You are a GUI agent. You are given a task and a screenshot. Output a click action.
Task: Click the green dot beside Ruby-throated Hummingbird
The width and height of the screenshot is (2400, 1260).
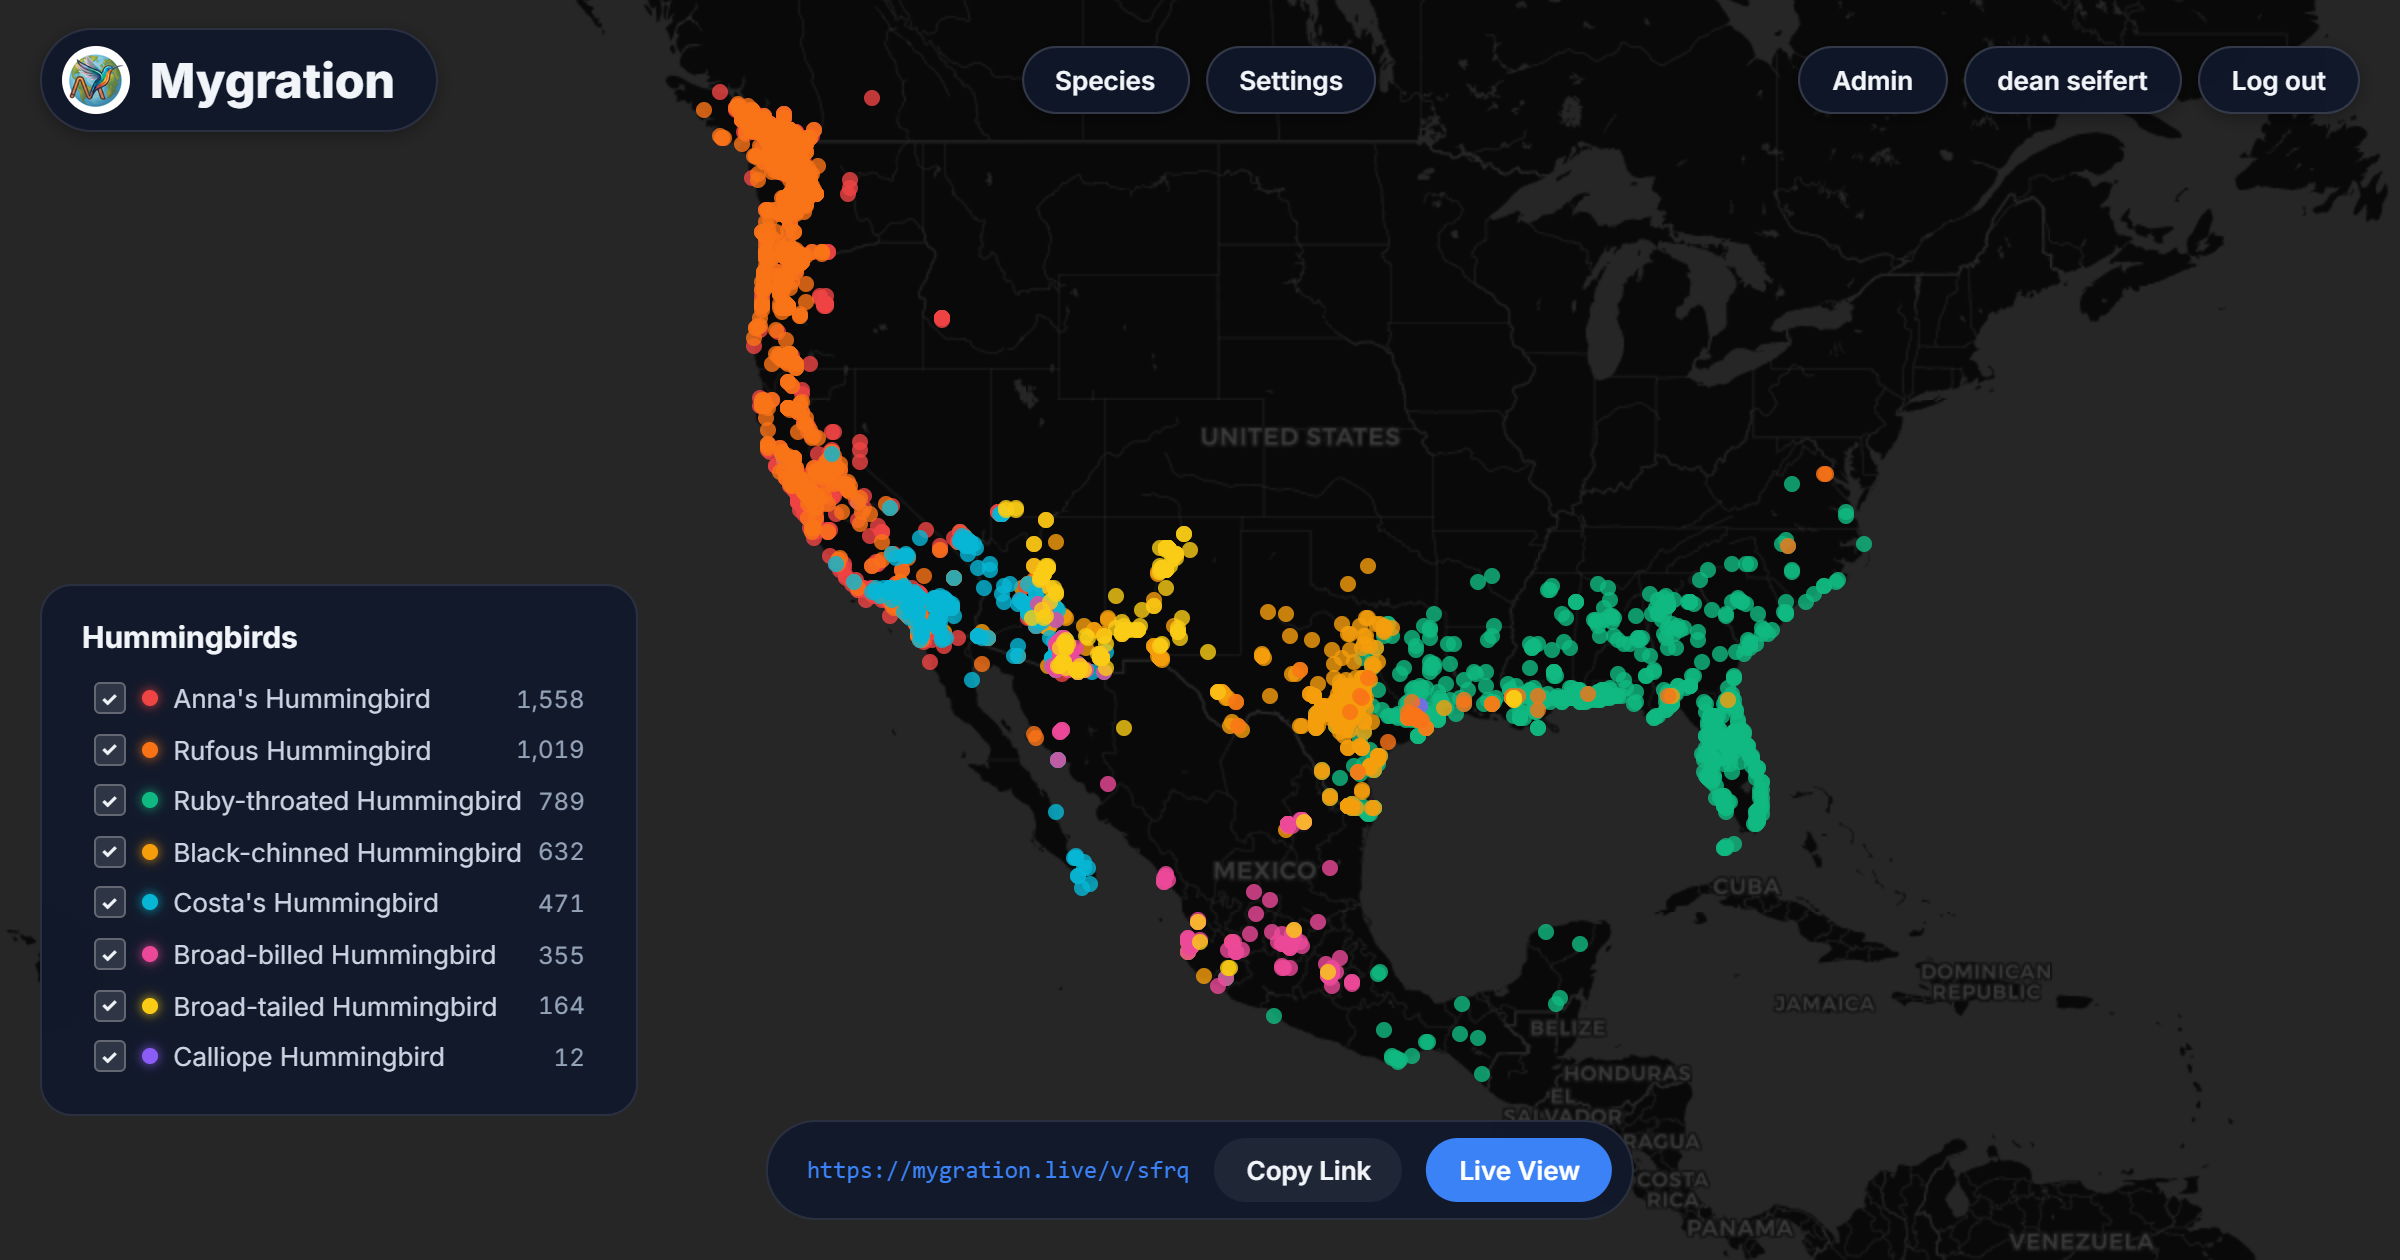tap(148, 801)
